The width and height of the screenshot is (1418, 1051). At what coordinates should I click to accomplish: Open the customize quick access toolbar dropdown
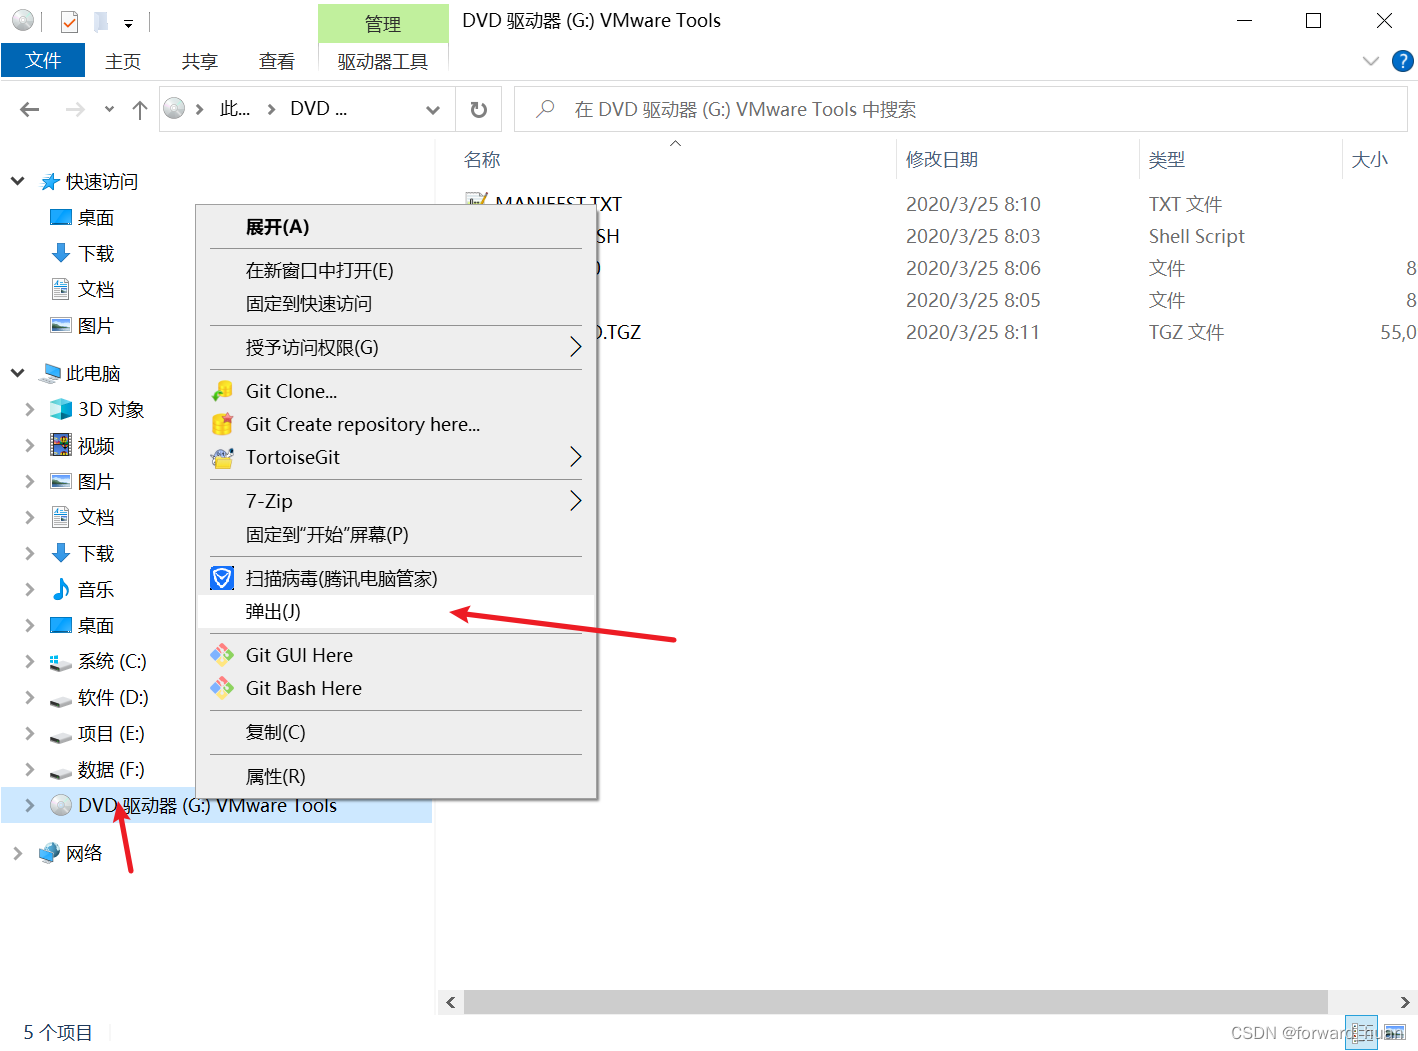[x=128, y=22]
